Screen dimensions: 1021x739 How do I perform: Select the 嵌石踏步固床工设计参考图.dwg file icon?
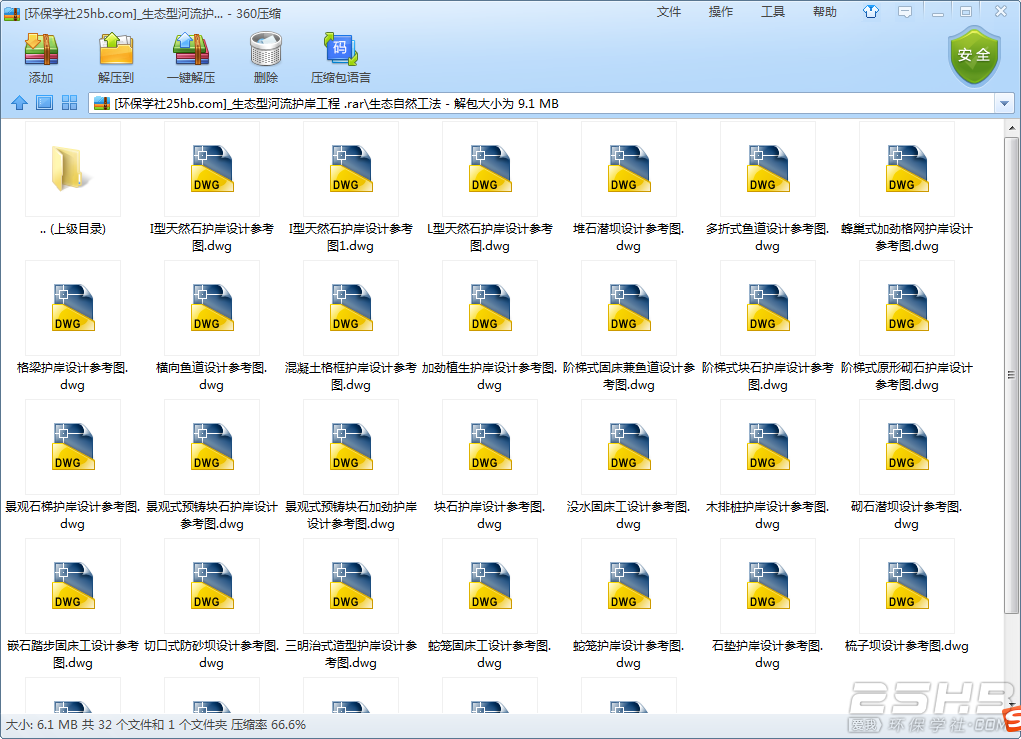(72, 586)
